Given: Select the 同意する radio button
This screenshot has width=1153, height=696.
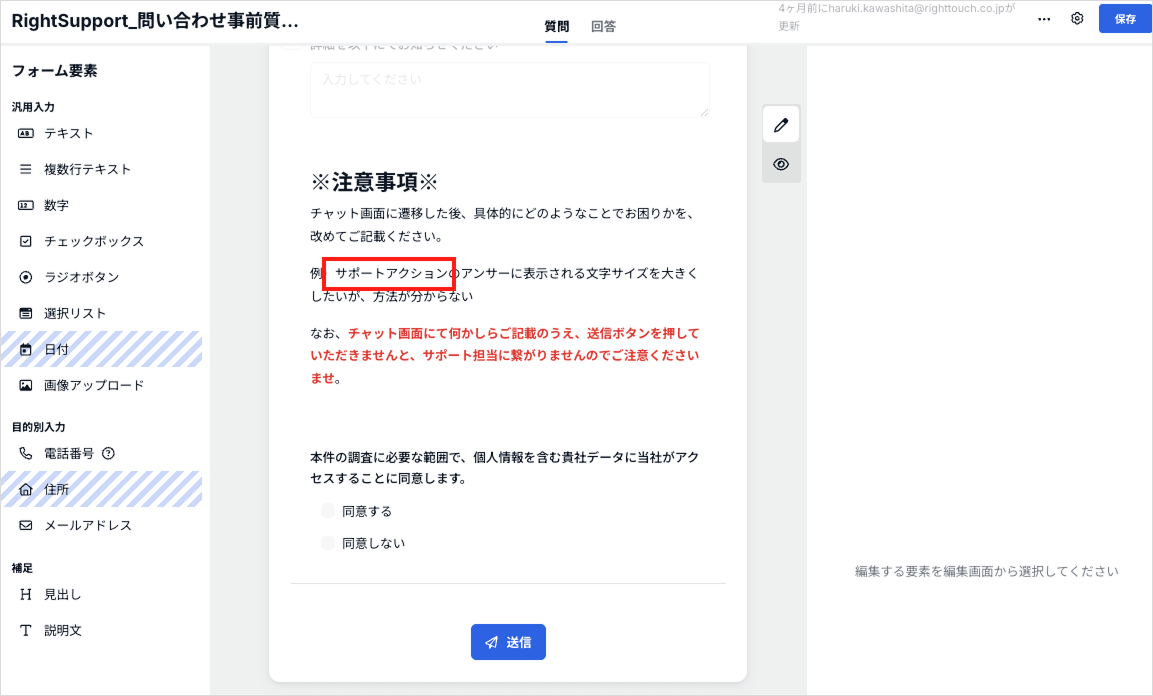Looking at the screenshot, I should click(x=328, y=511).
